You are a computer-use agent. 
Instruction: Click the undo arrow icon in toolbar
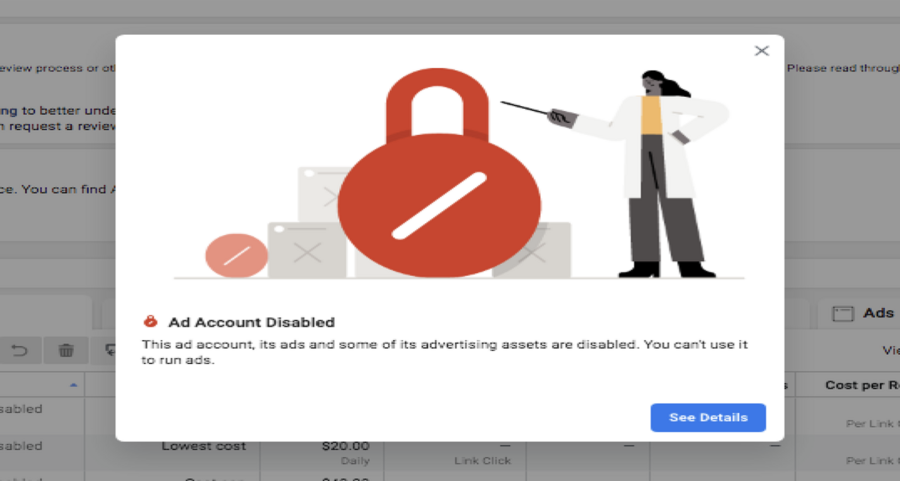(20, 350)
